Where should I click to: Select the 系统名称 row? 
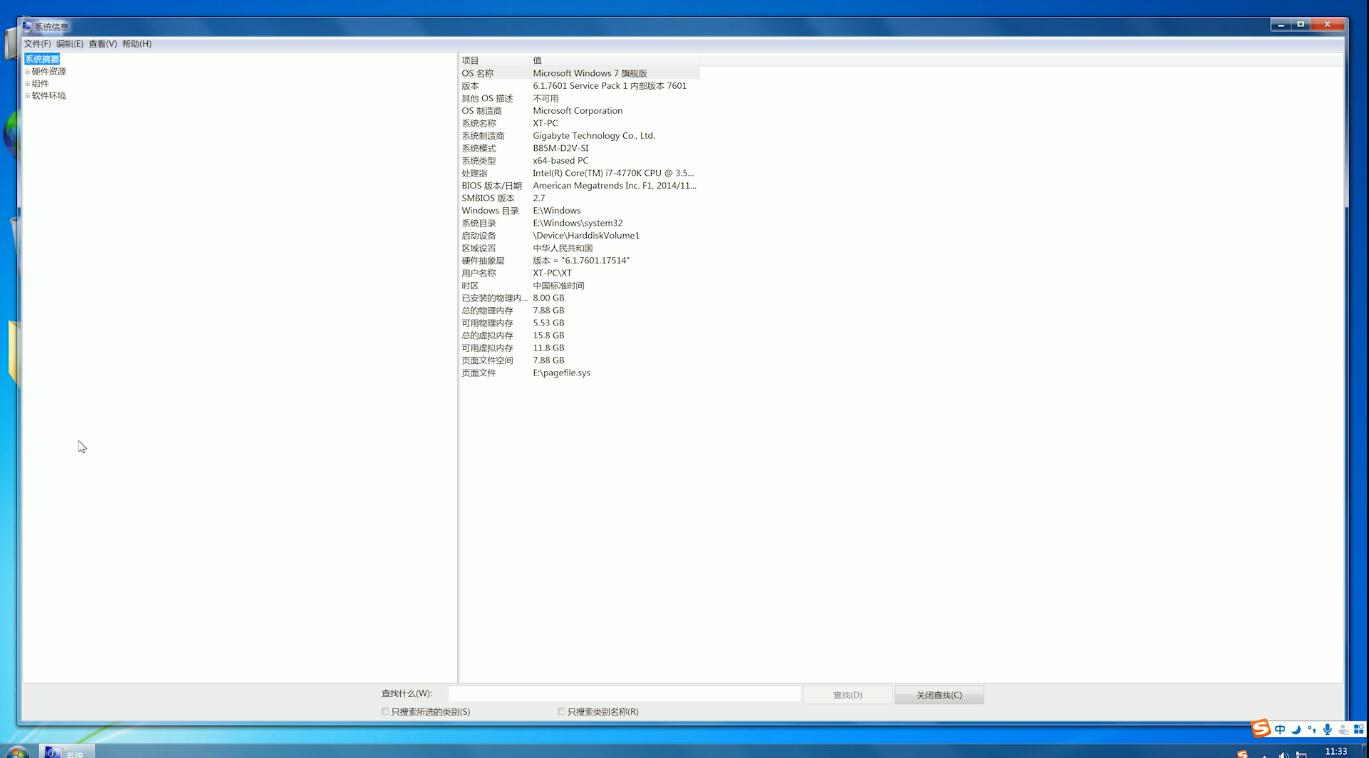point(579,123)
